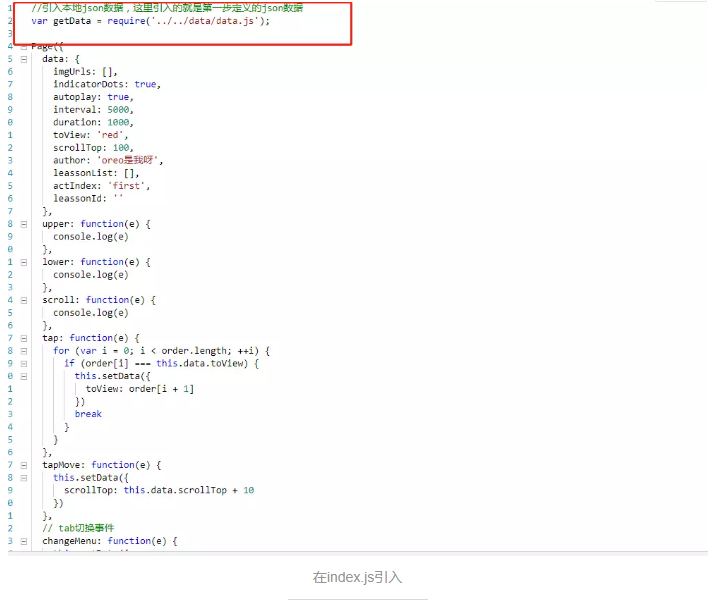Viewport: 712px width, 612px height.
Task: Collapse the tapMove: function(e) block
Action: (22, 465)
